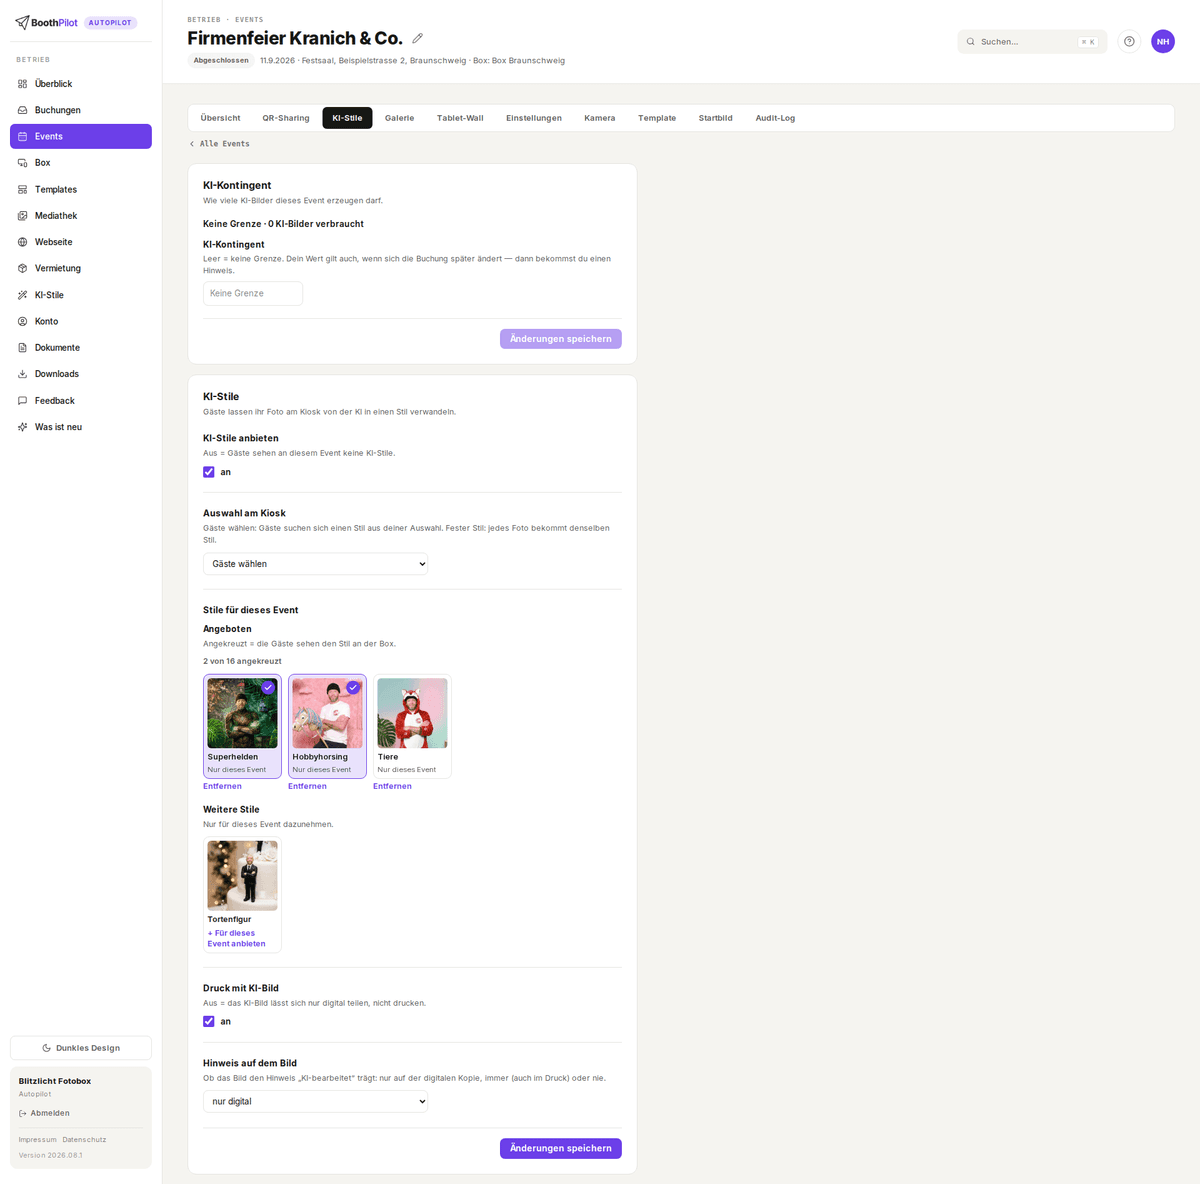Toggle the Druck mit KI-Bild checkbox
Screen dimensions: 1200x1184
coord(209,1021)
